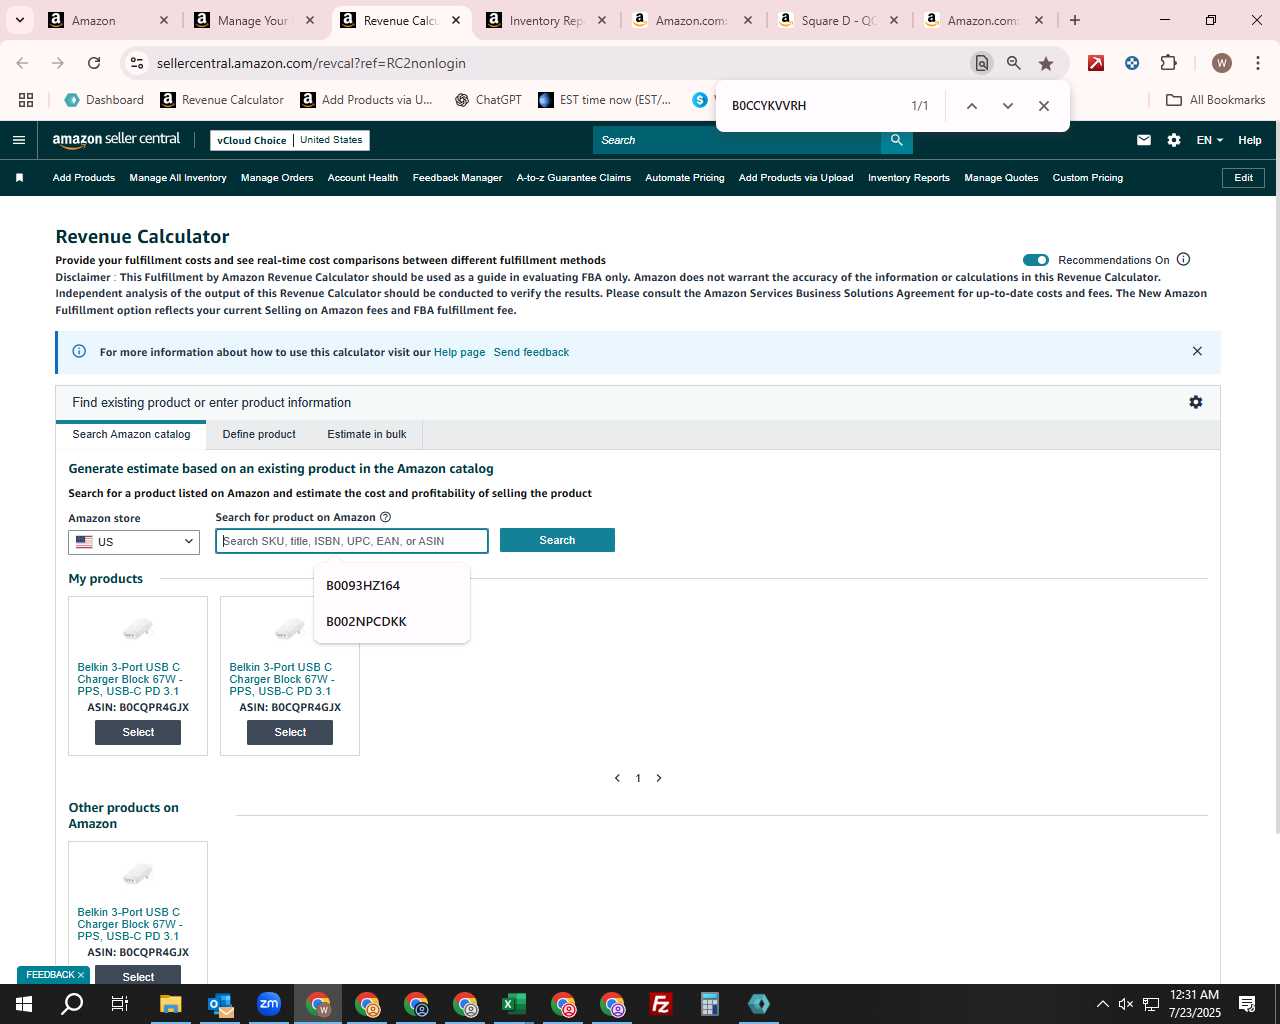This screenshot has height=1024, width=1280.
Task: Open the Help page link
Action: (x=459, y=352)
